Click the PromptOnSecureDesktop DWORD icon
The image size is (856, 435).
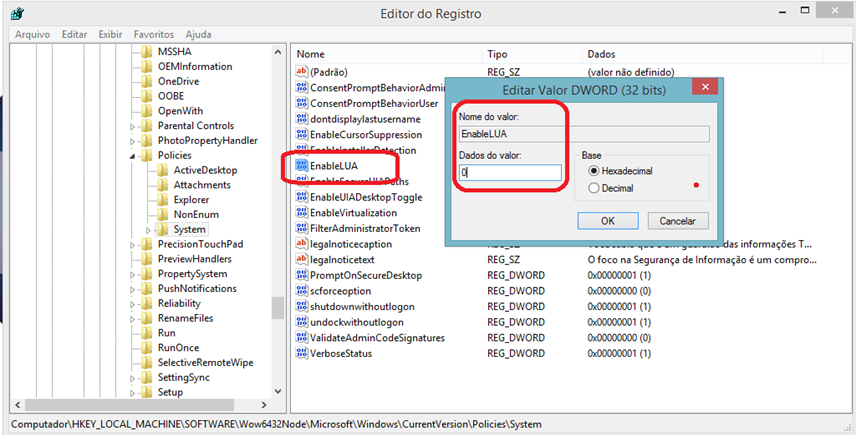301,275
